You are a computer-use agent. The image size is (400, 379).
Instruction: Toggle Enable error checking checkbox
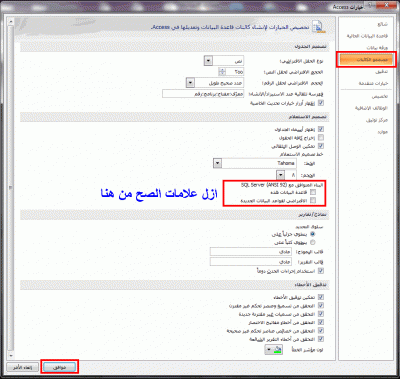coord(321,297)
